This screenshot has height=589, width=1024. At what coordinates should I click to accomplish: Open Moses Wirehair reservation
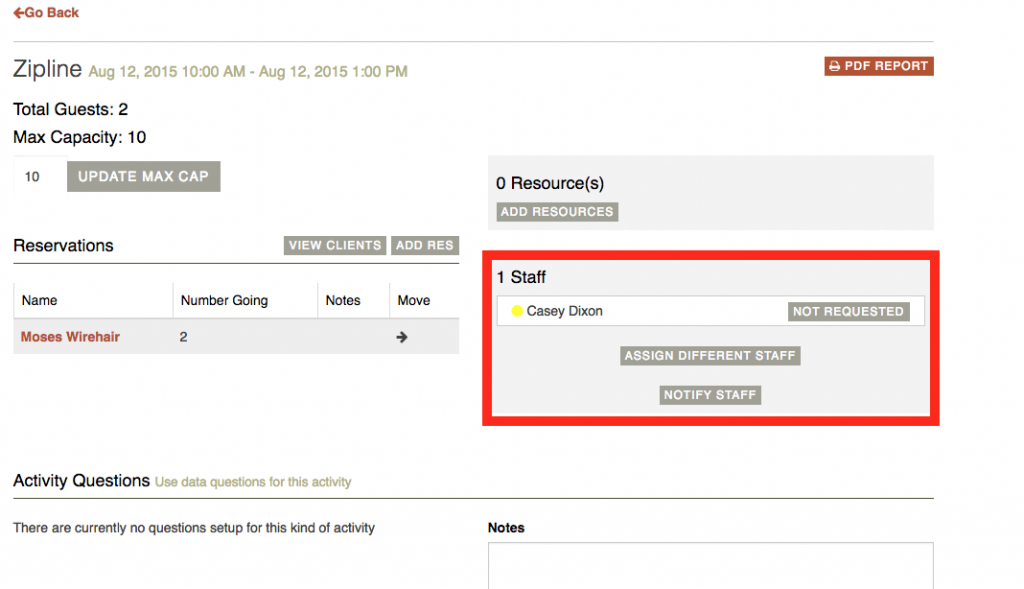(70, 337)
